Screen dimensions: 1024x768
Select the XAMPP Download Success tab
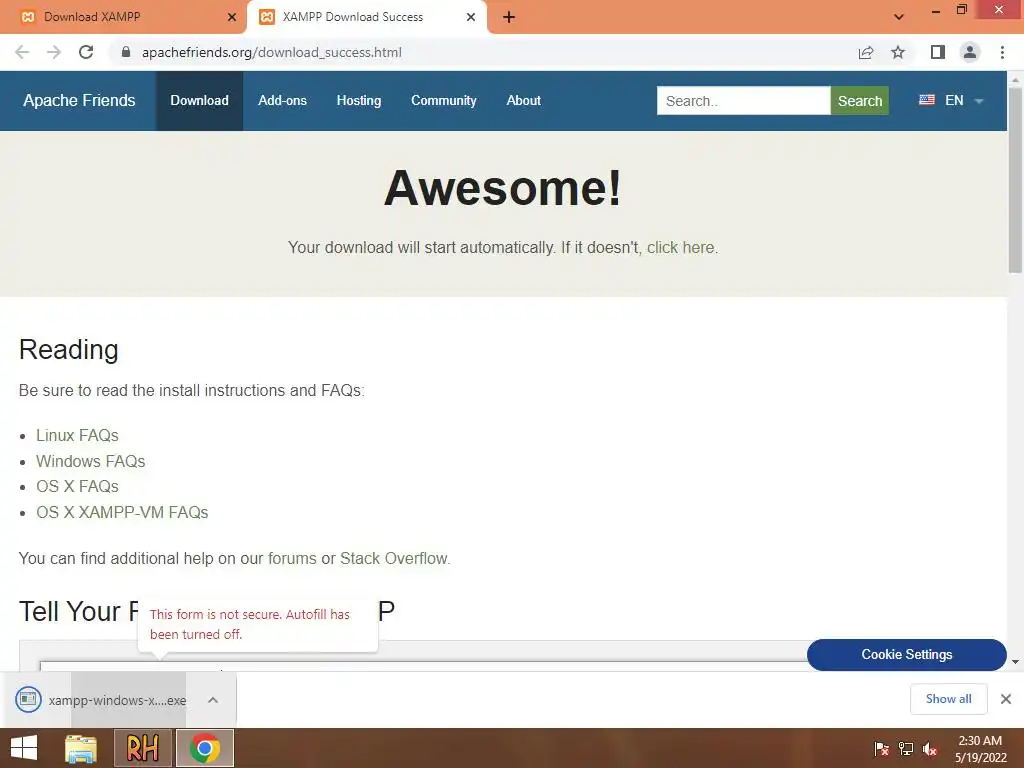[367, 18]
